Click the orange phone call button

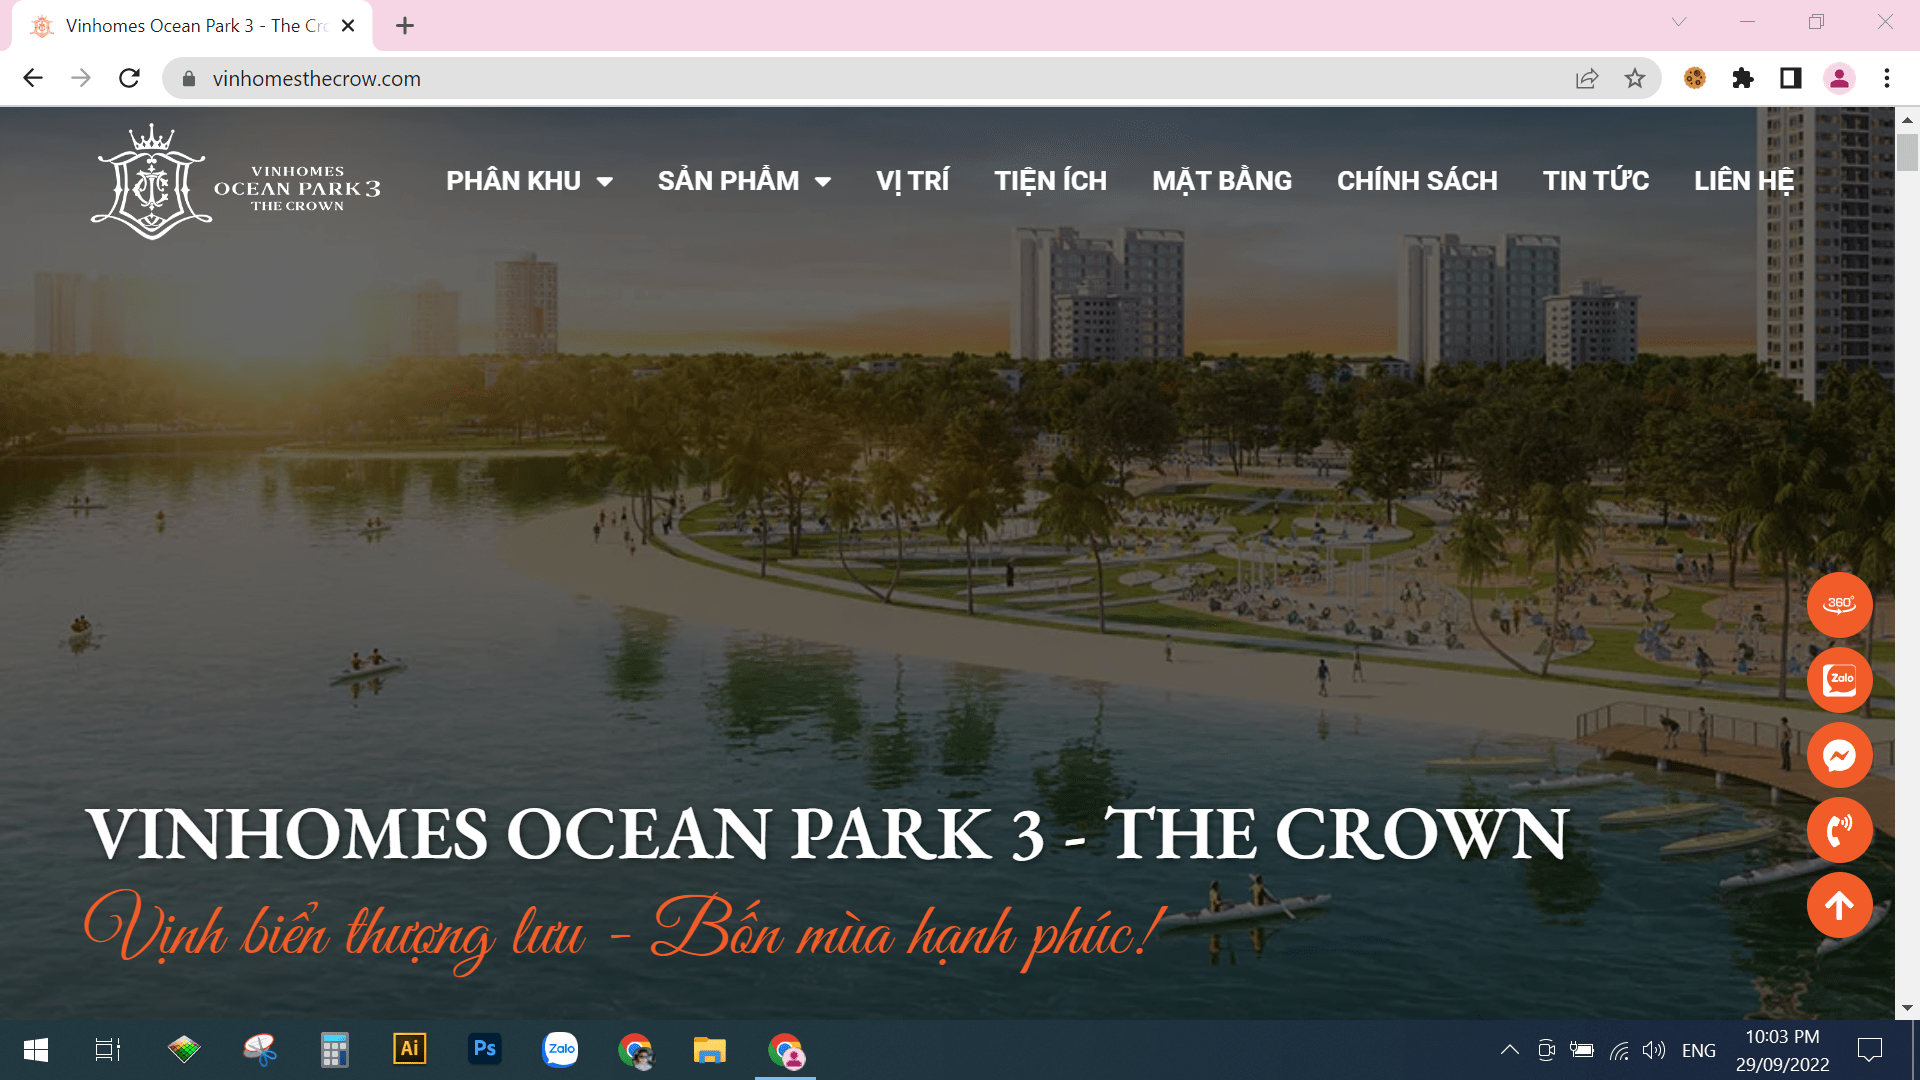click(1839, 830)
